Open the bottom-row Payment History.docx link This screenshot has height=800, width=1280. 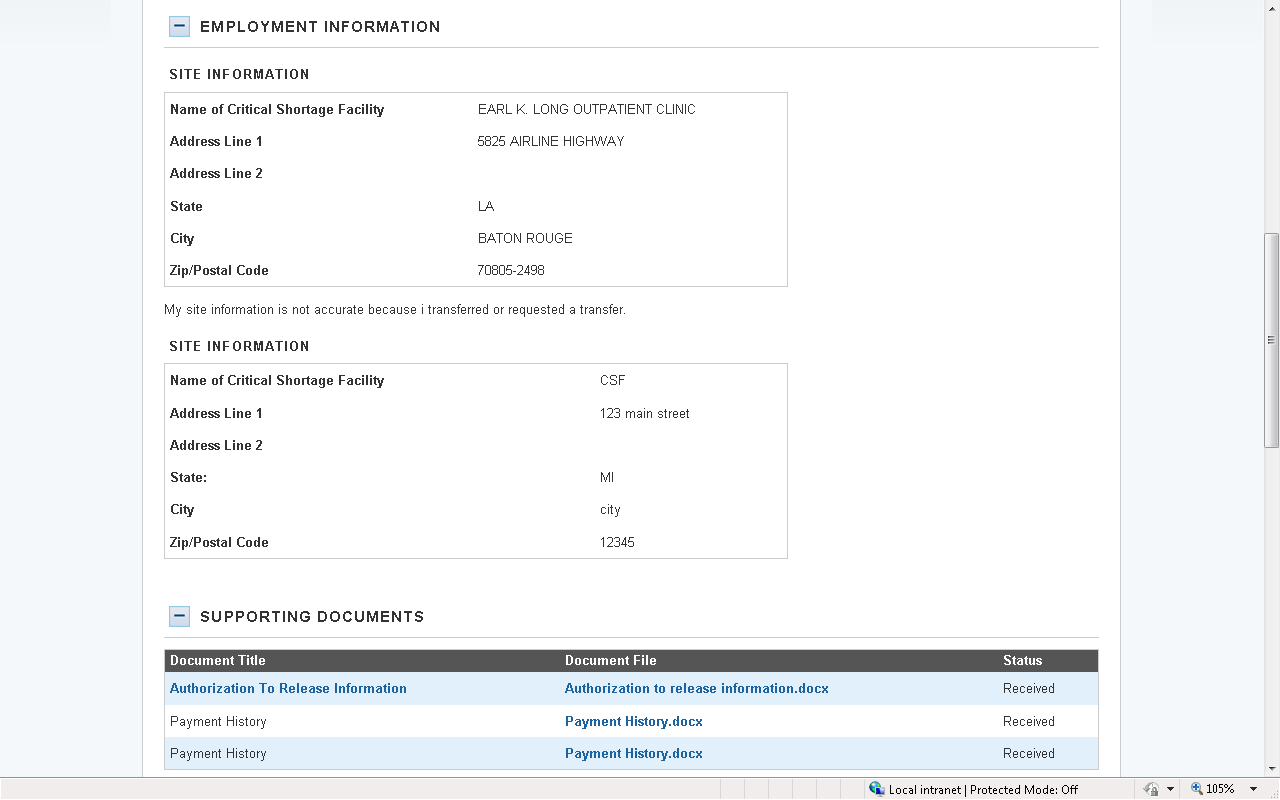[634, 754]
